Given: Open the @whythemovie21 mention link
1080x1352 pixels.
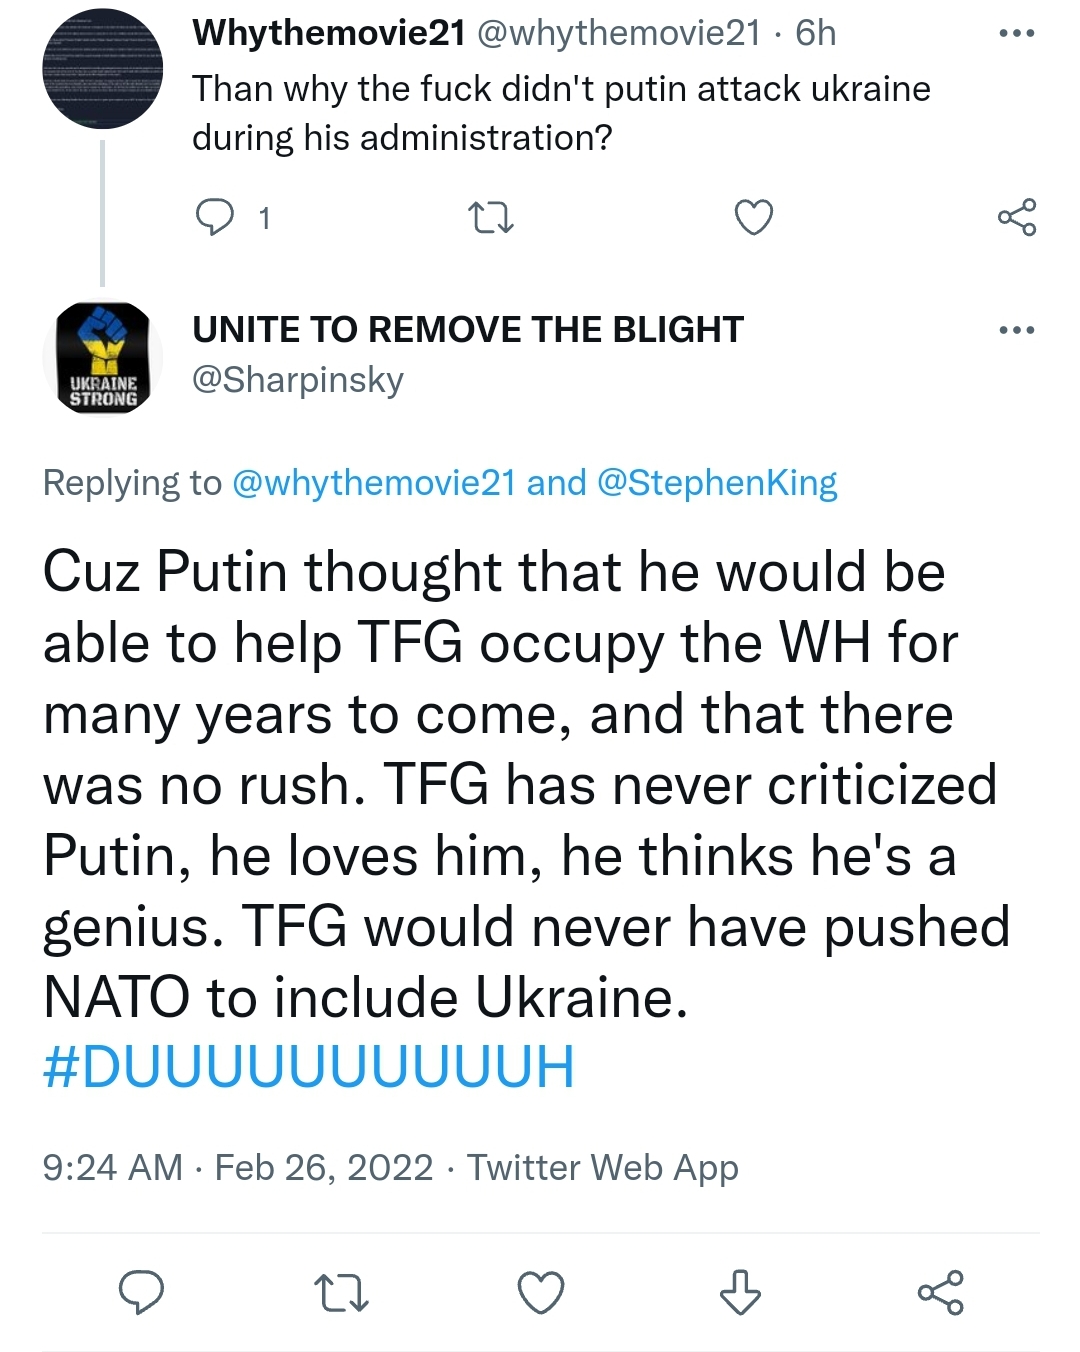Looking at the screenshot, I should pyautogui.click(x=373, y=483).
